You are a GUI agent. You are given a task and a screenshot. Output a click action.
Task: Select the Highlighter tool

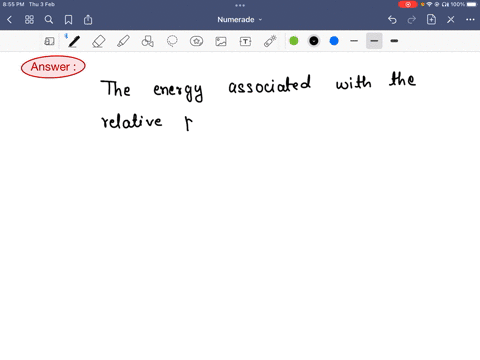click(x=123, y=41)
